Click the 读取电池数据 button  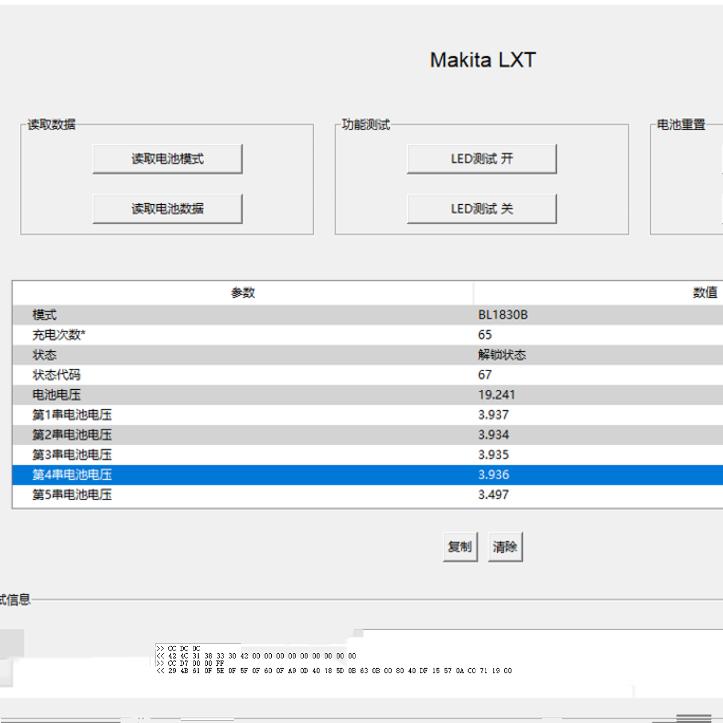click(x=167, y=208)
